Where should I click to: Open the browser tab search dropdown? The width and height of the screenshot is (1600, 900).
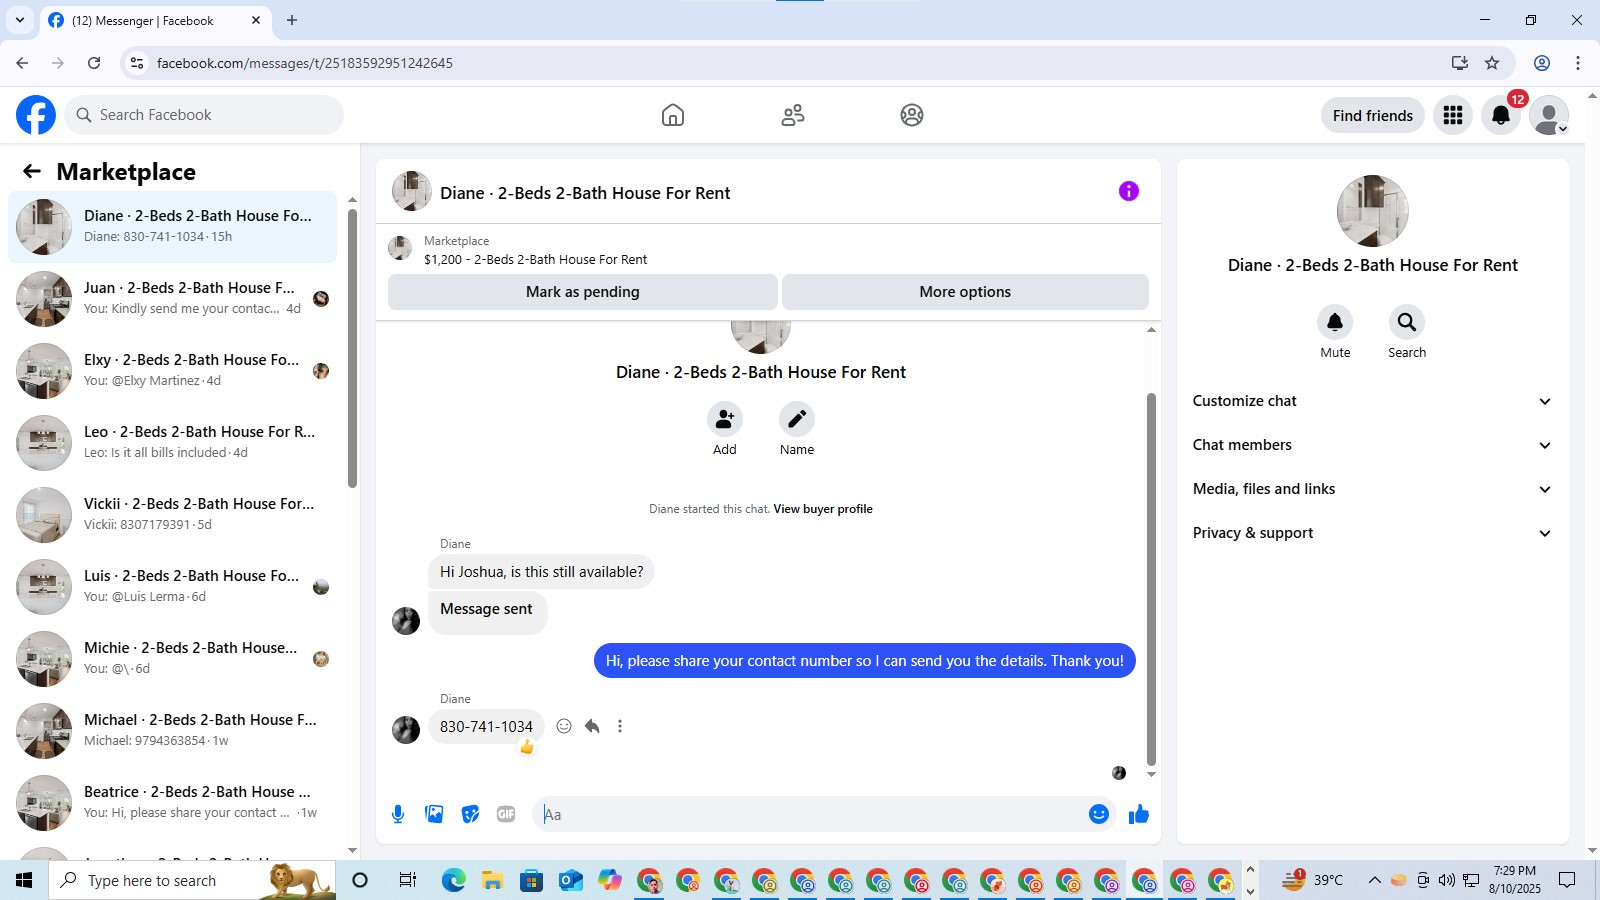point(19,20)
